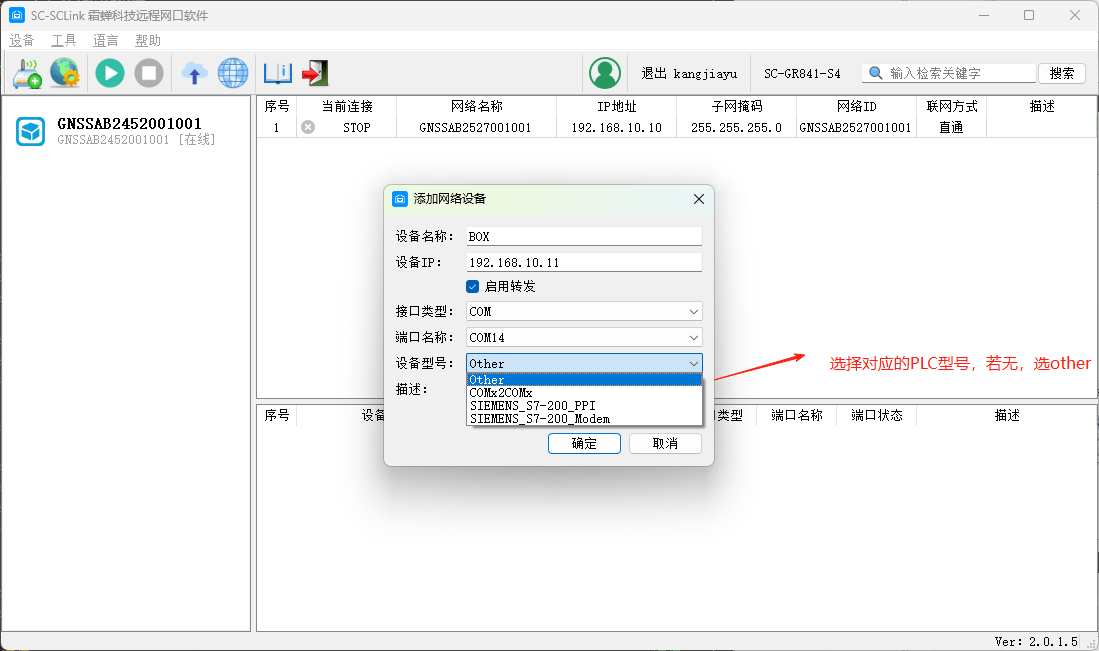Minimize the SC-SCLink window
1099x651 pixels.
[984, 15]
